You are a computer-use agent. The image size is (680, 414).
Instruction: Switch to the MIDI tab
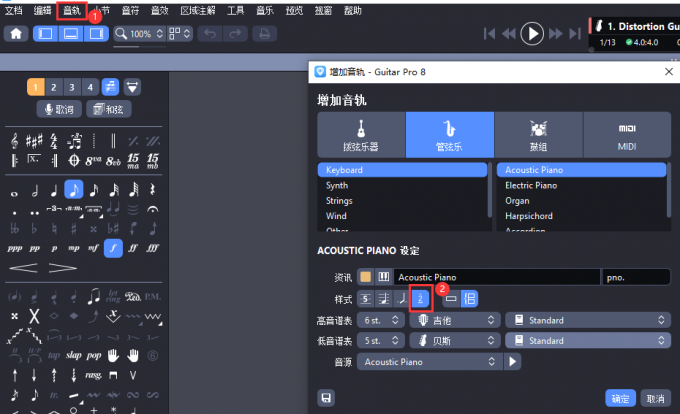[627, 133]
